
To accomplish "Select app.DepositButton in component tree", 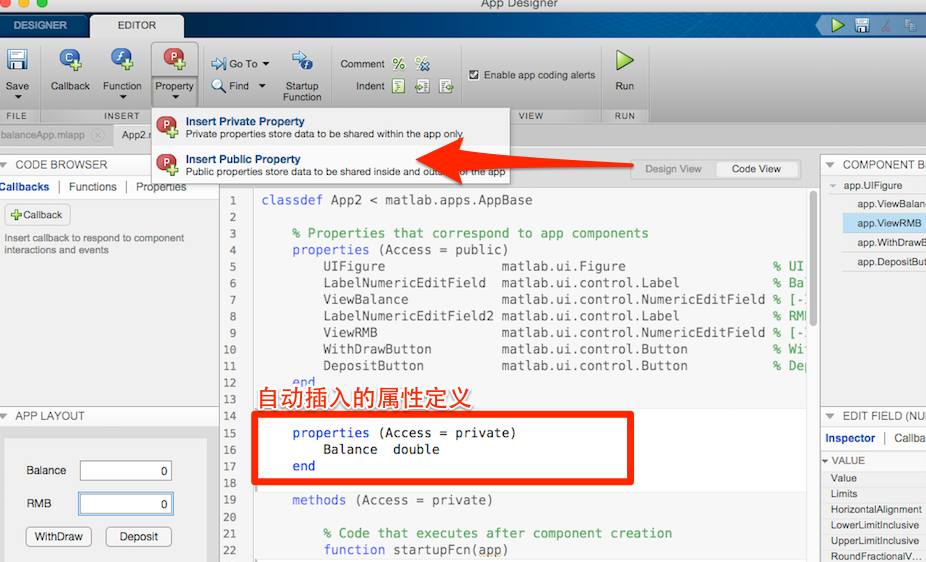I will [891, 262].
